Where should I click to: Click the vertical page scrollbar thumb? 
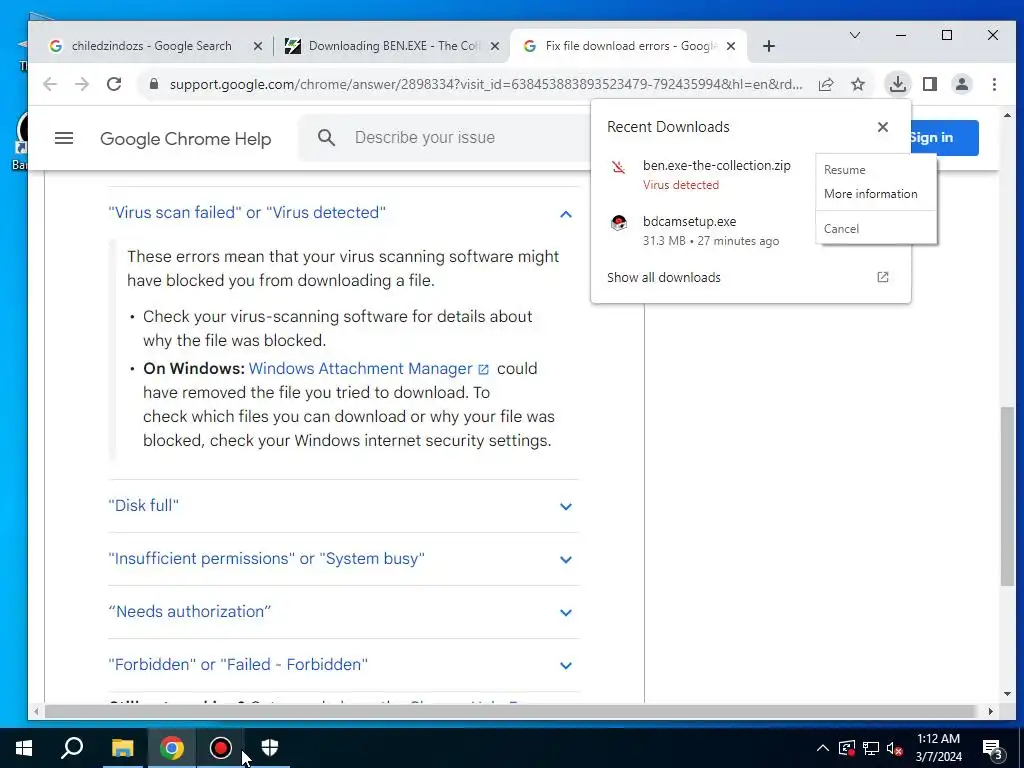(1008, 496)
